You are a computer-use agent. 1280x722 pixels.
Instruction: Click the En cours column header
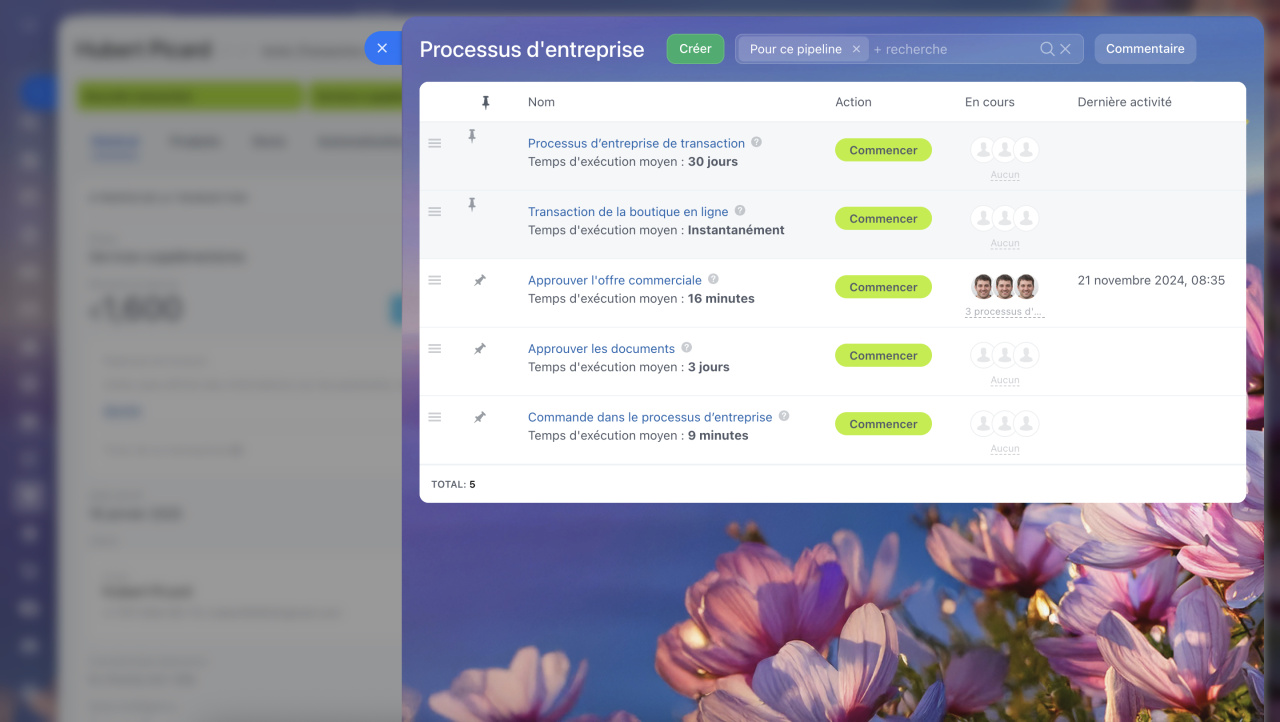[990, 102]
